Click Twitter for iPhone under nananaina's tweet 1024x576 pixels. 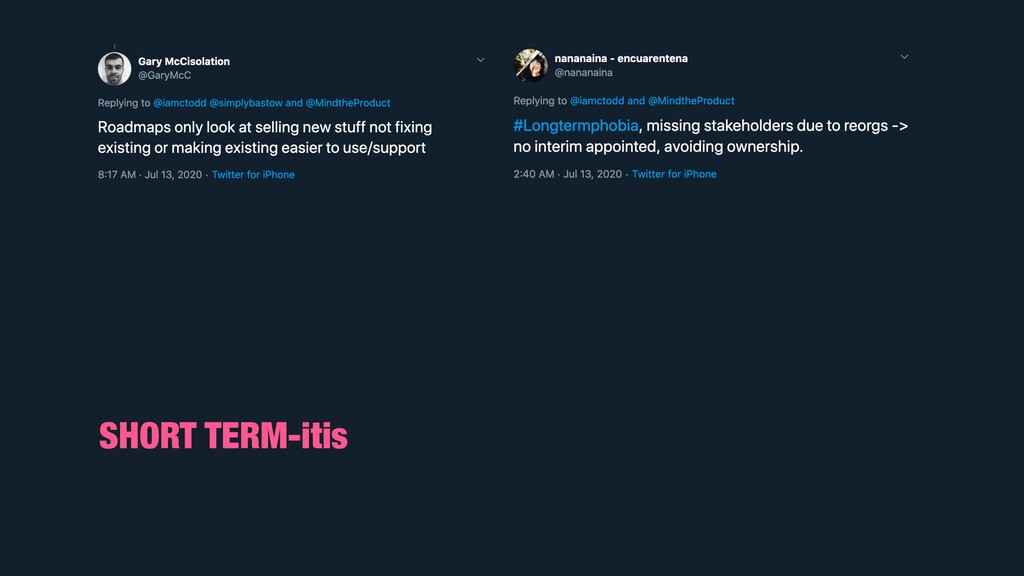[674, 174]
